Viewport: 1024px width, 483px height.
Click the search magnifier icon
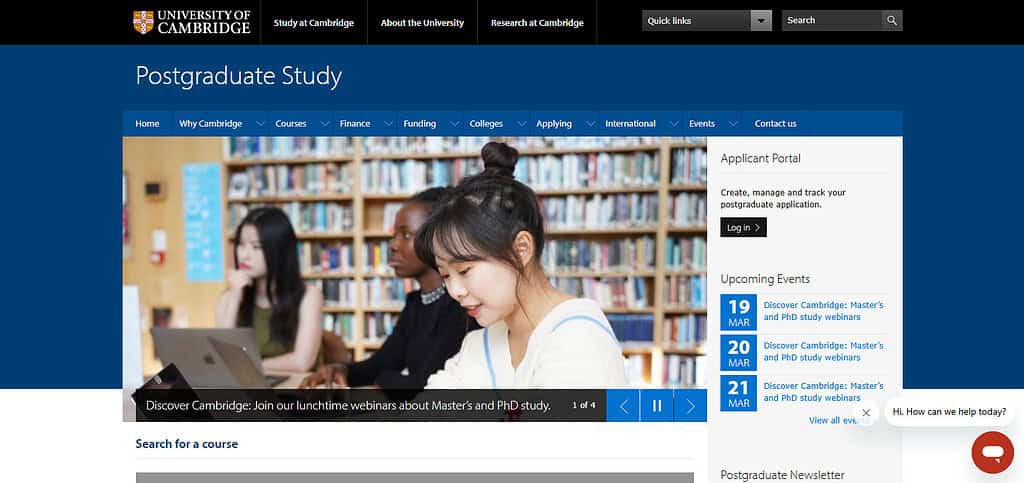click(892, 20)
